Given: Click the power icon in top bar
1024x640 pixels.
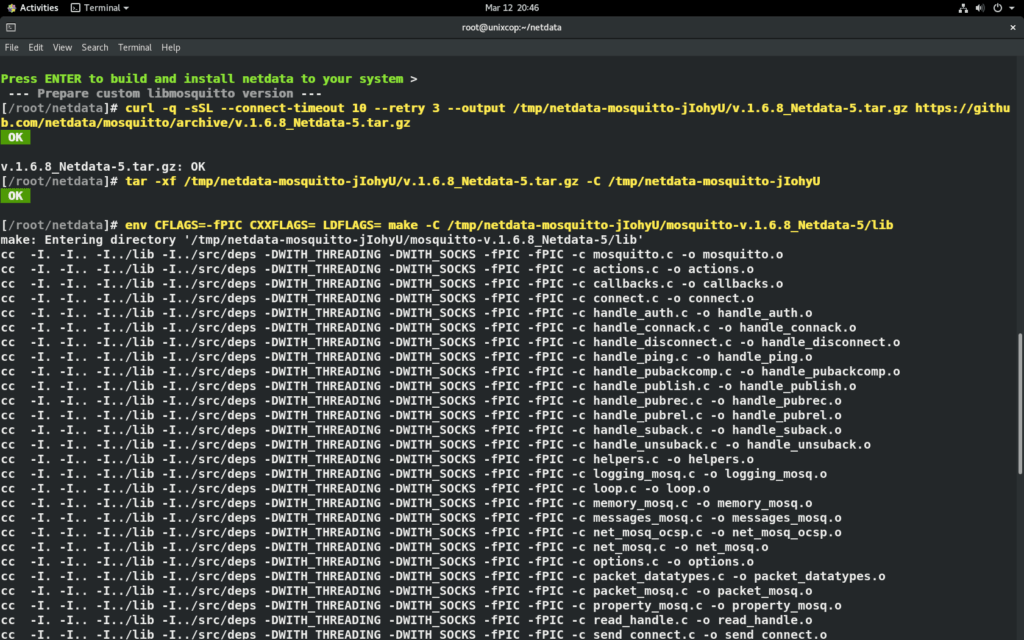Looking at the screenshot, I should (997, 8).
